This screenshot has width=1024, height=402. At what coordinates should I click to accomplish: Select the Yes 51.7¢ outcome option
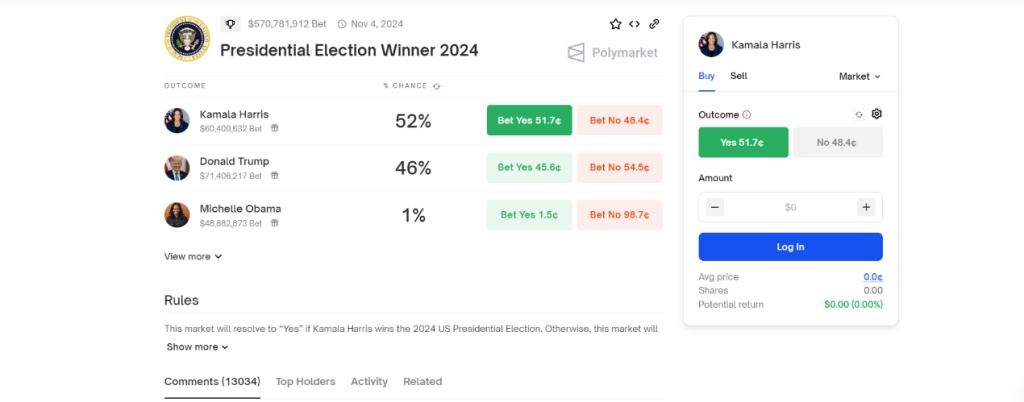(743, 142)
